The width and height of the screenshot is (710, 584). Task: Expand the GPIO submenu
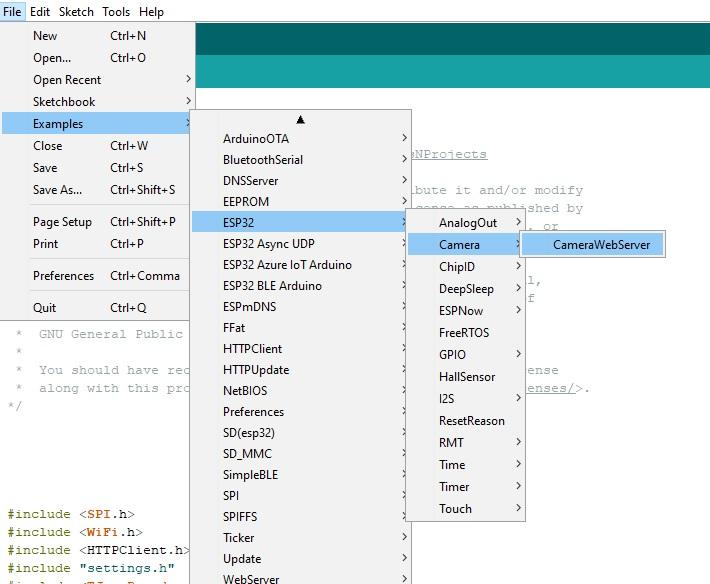pos(465,355)
